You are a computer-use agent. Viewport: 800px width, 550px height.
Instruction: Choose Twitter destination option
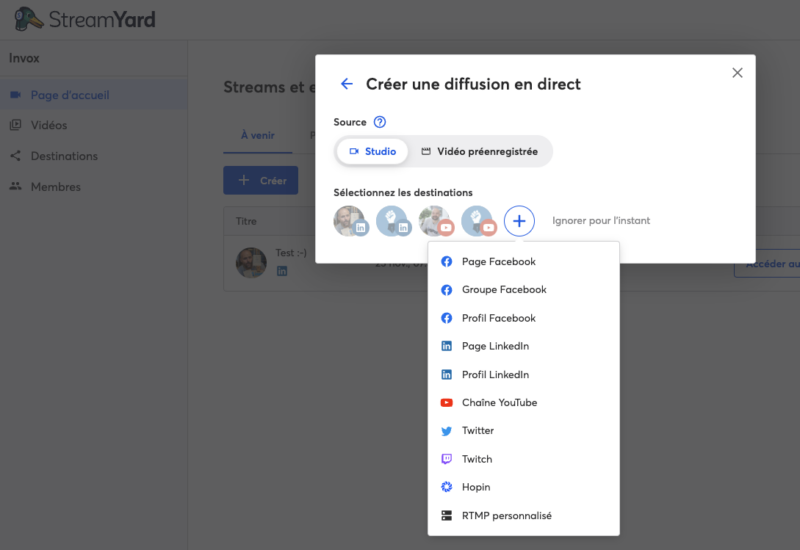pos(523,431)
